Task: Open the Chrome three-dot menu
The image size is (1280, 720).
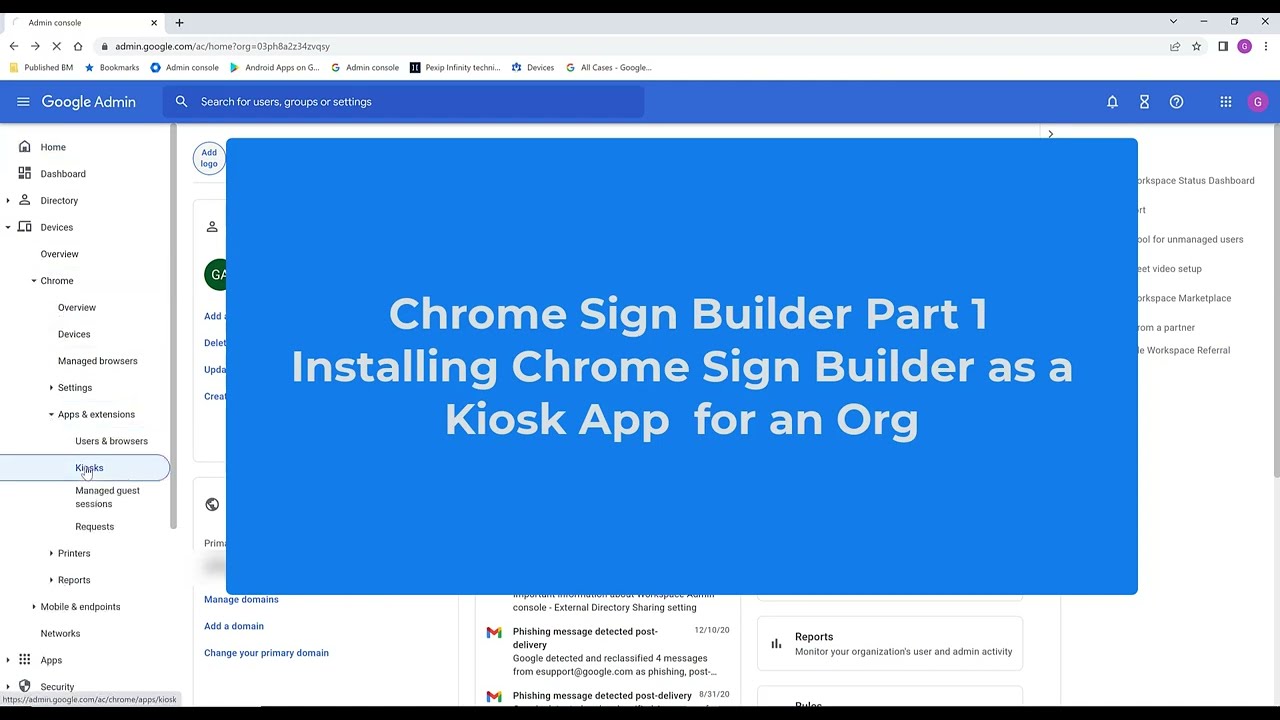Action: (1266, 46)
